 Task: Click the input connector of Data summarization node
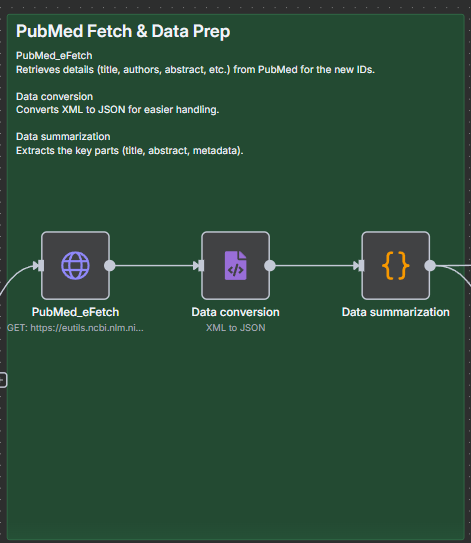tap(361, 266)
